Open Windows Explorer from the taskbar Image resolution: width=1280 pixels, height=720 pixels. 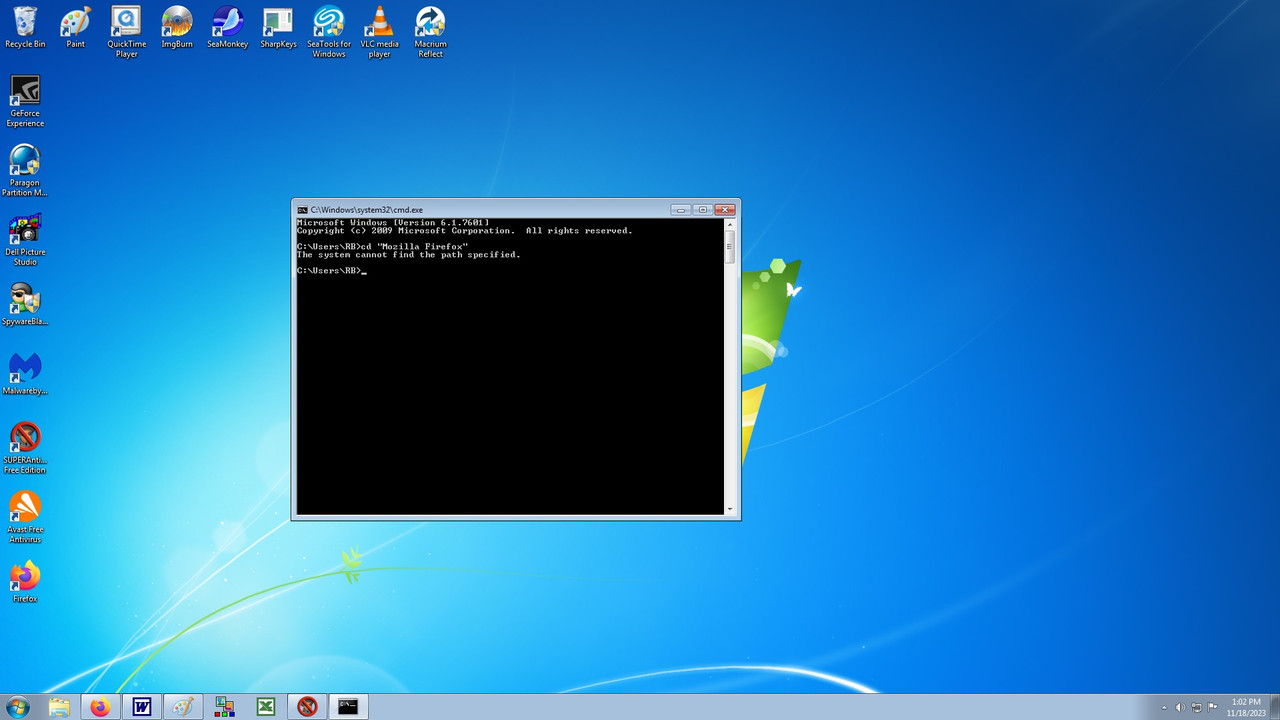point(59,707)
